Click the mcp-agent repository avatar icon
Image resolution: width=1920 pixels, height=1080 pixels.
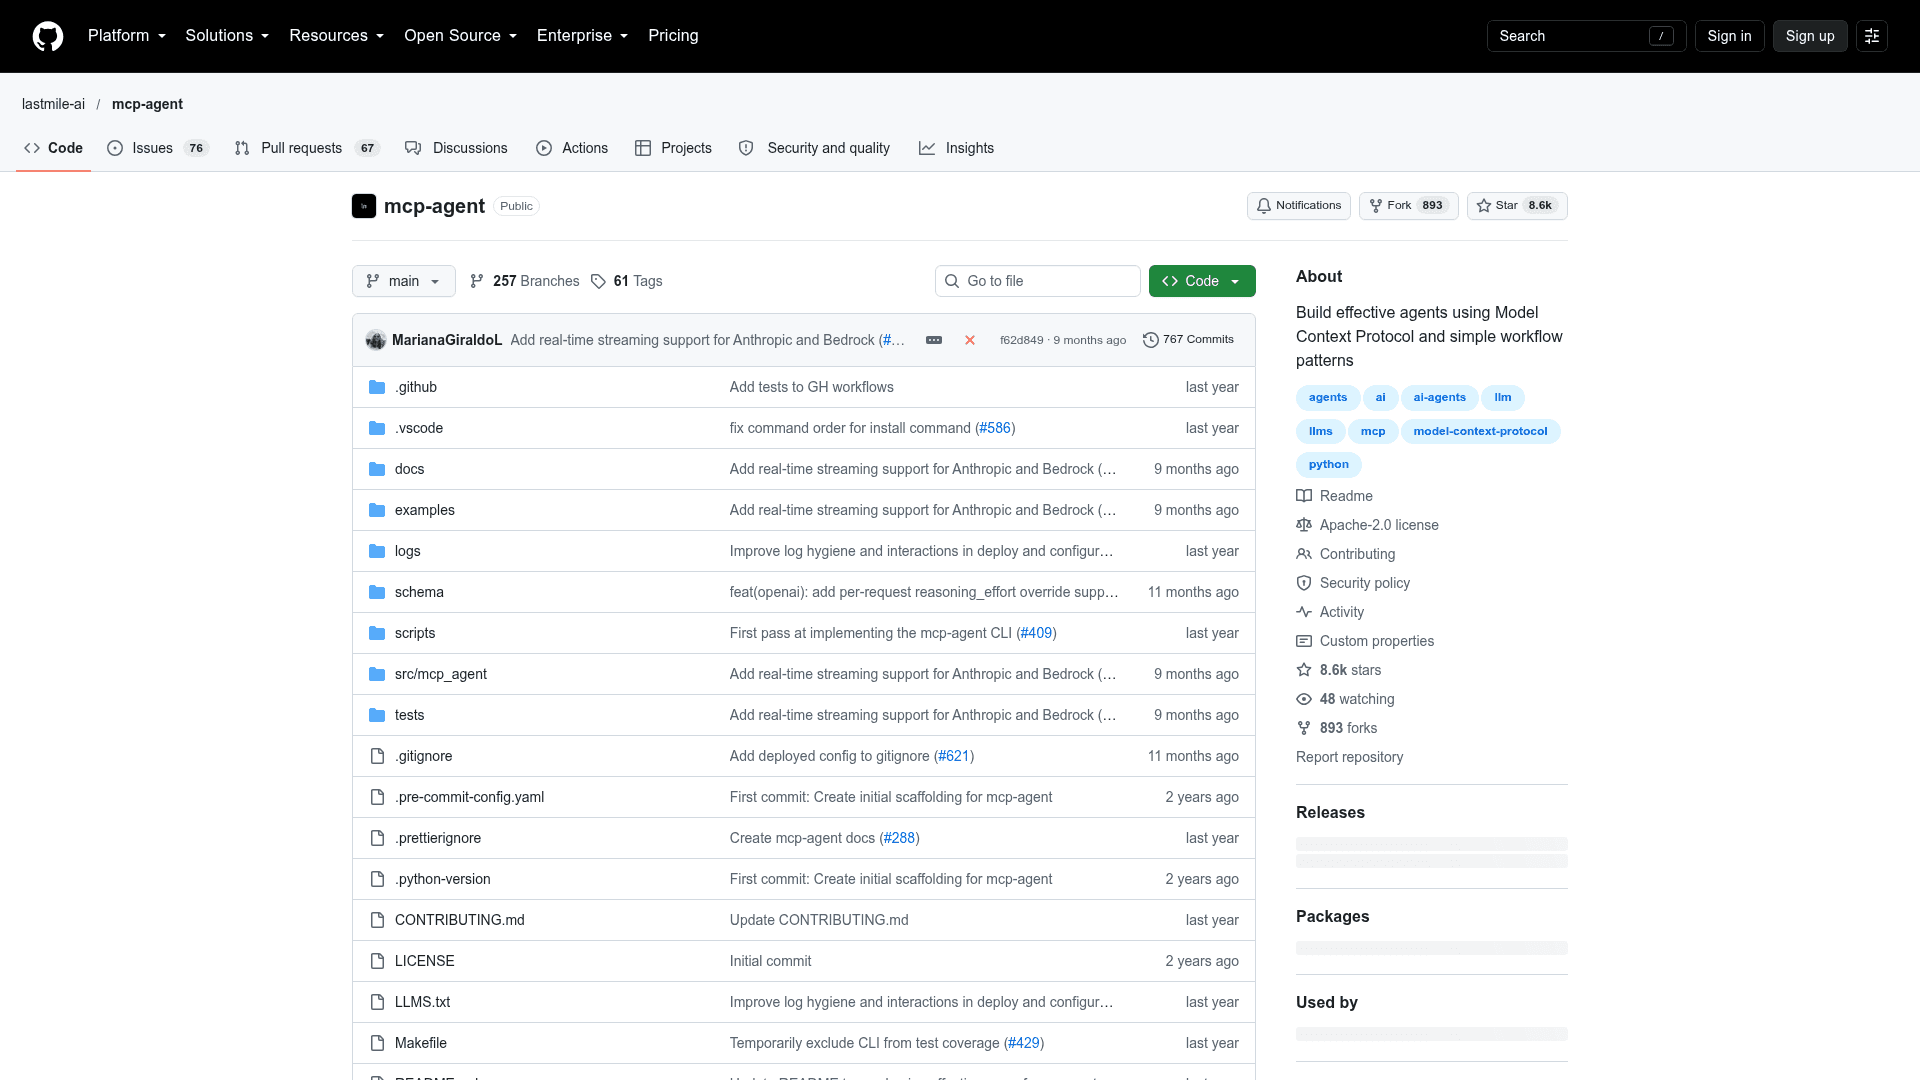(364, 206)
